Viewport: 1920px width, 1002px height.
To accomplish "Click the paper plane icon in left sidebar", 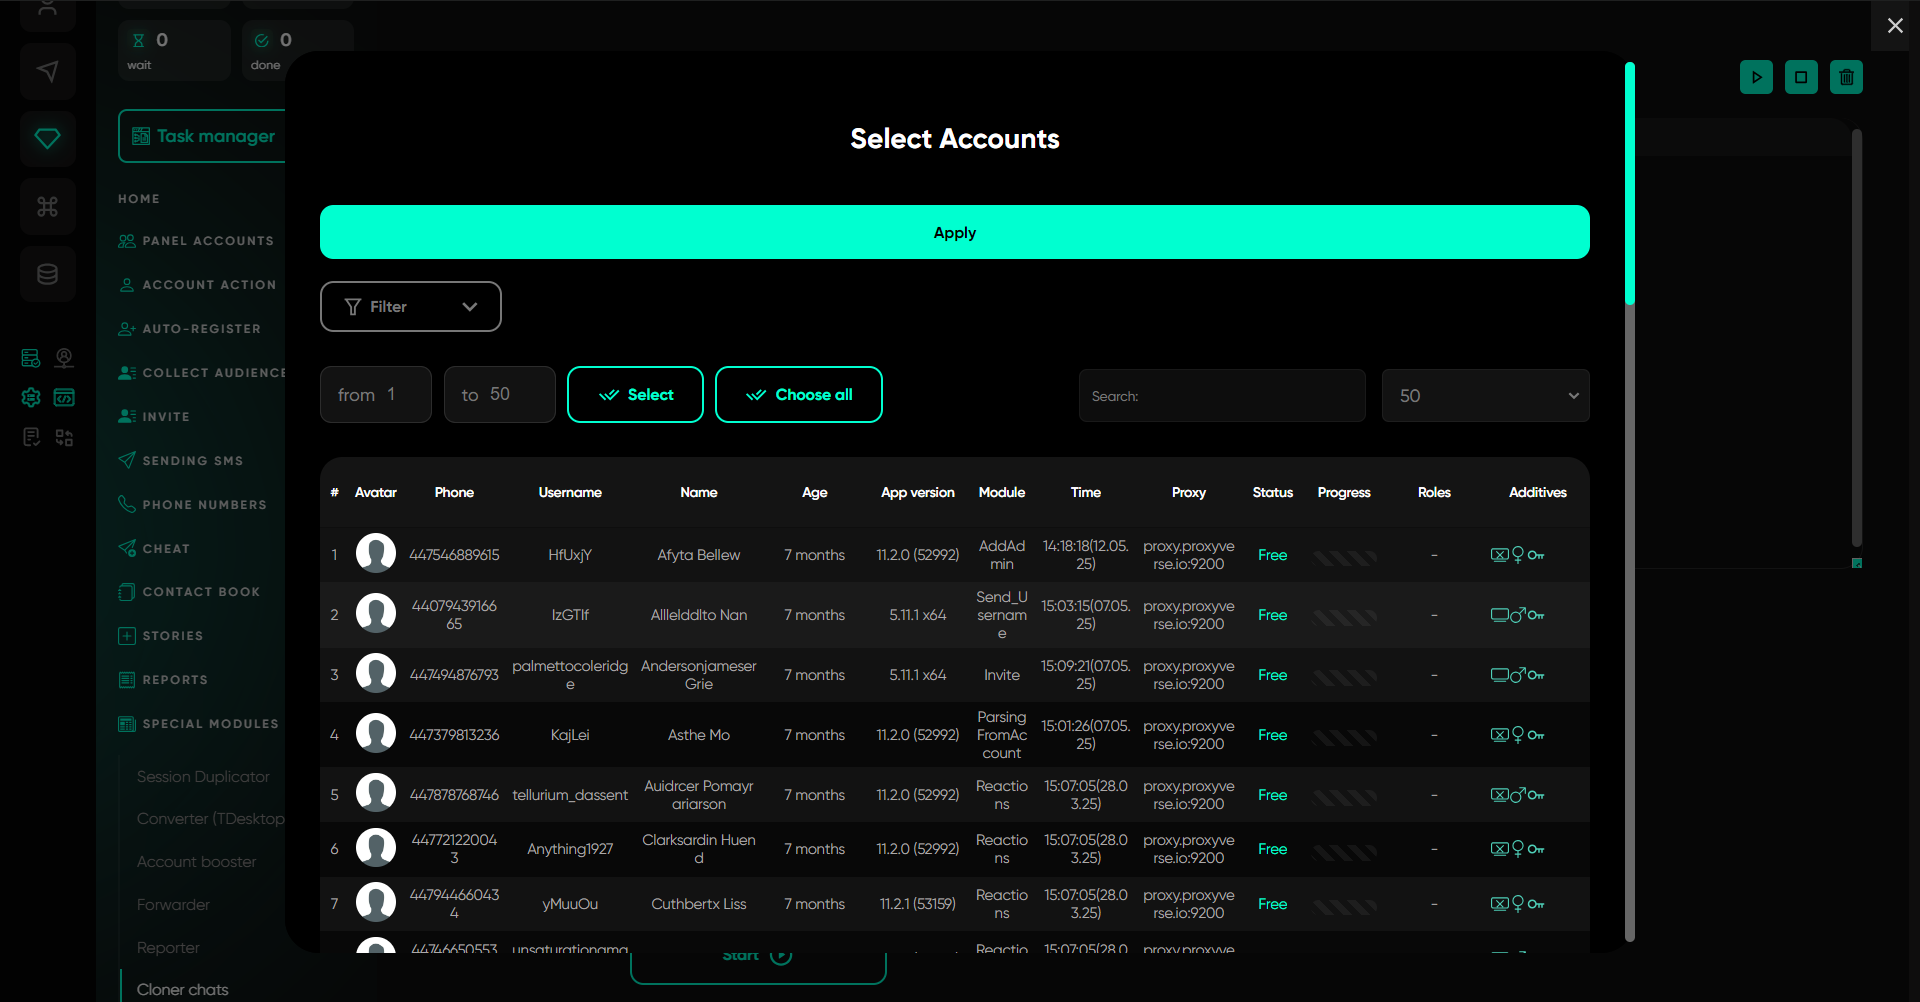I will (47, 71).
